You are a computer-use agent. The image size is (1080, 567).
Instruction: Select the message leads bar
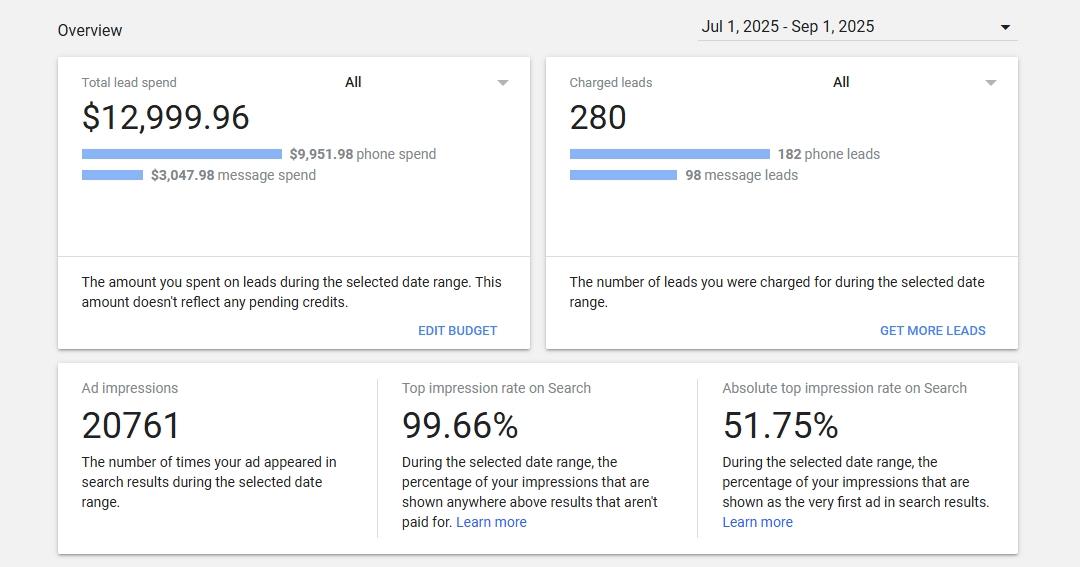pyautogui.click(x=623, y=175)
